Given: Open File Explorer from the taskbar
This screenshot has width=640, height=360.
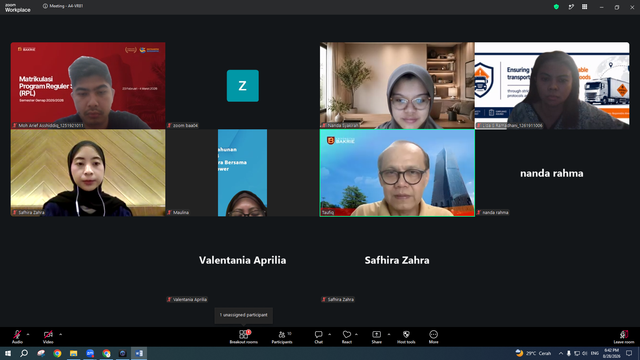Looking at the screenshot, I should coord(73,353).
